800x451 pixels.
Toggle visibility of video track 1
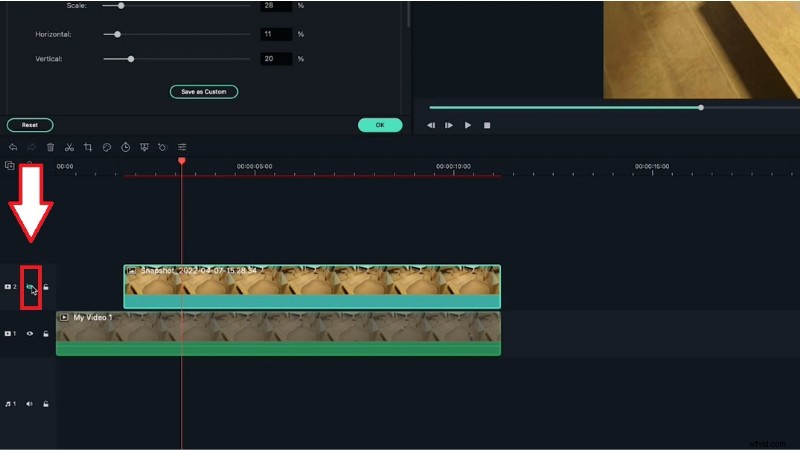(x=30, y=333)
